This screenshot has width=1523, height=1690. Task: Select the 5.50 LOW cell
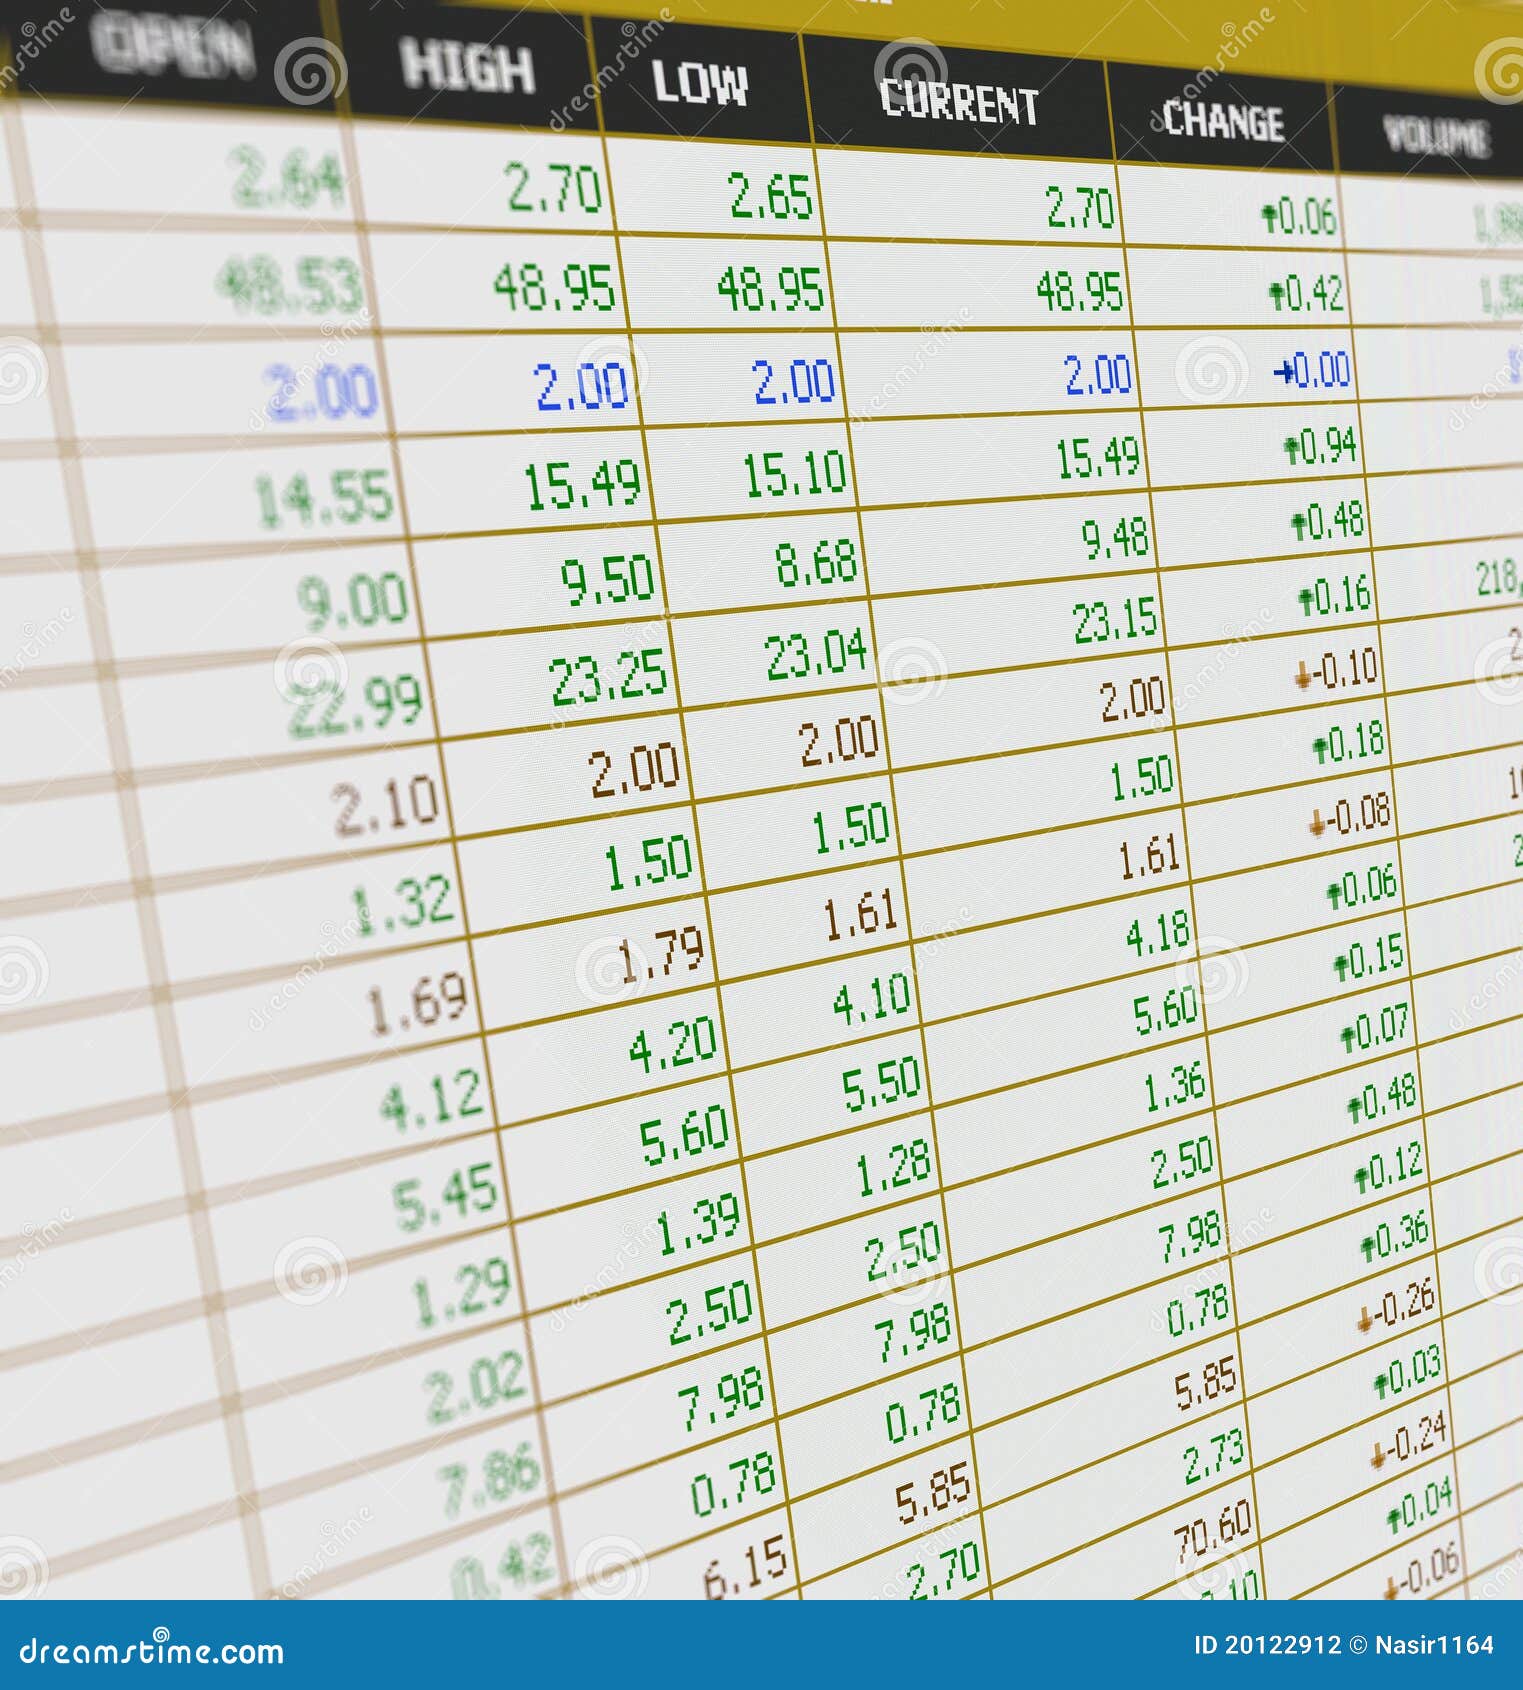881,1084
